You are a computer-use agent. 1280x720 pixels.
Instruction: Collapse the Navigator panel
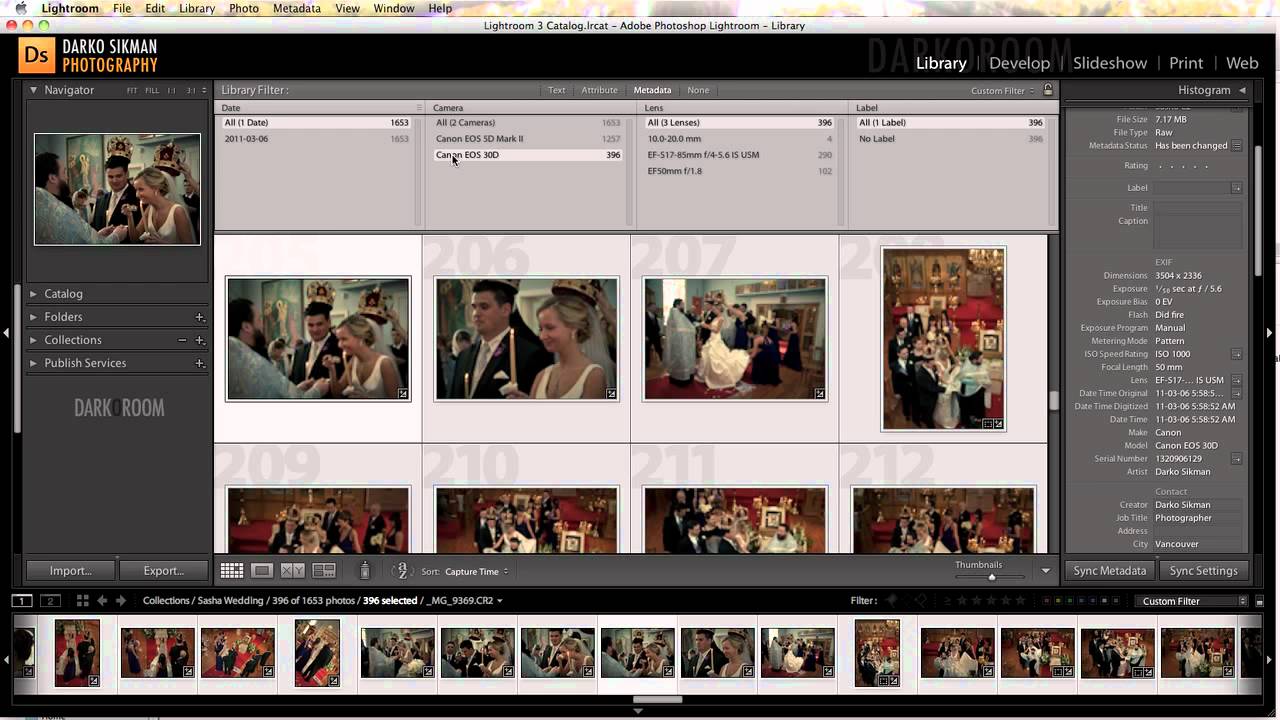[33, 90]
